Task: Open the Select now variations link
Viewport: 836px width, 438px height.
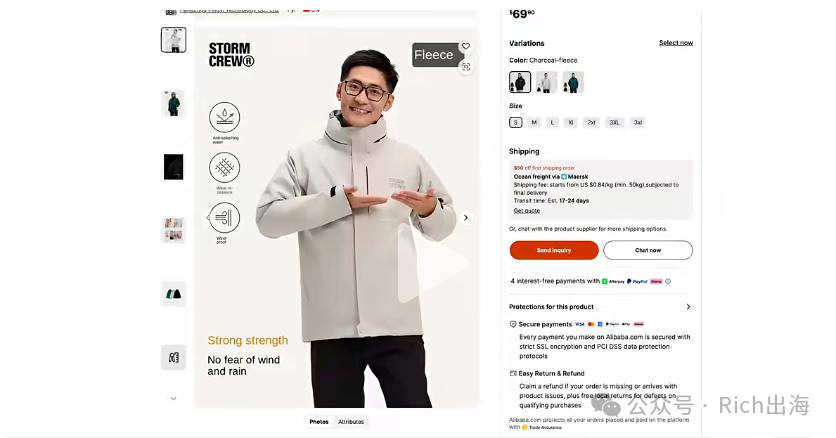Action: [676, 43]
